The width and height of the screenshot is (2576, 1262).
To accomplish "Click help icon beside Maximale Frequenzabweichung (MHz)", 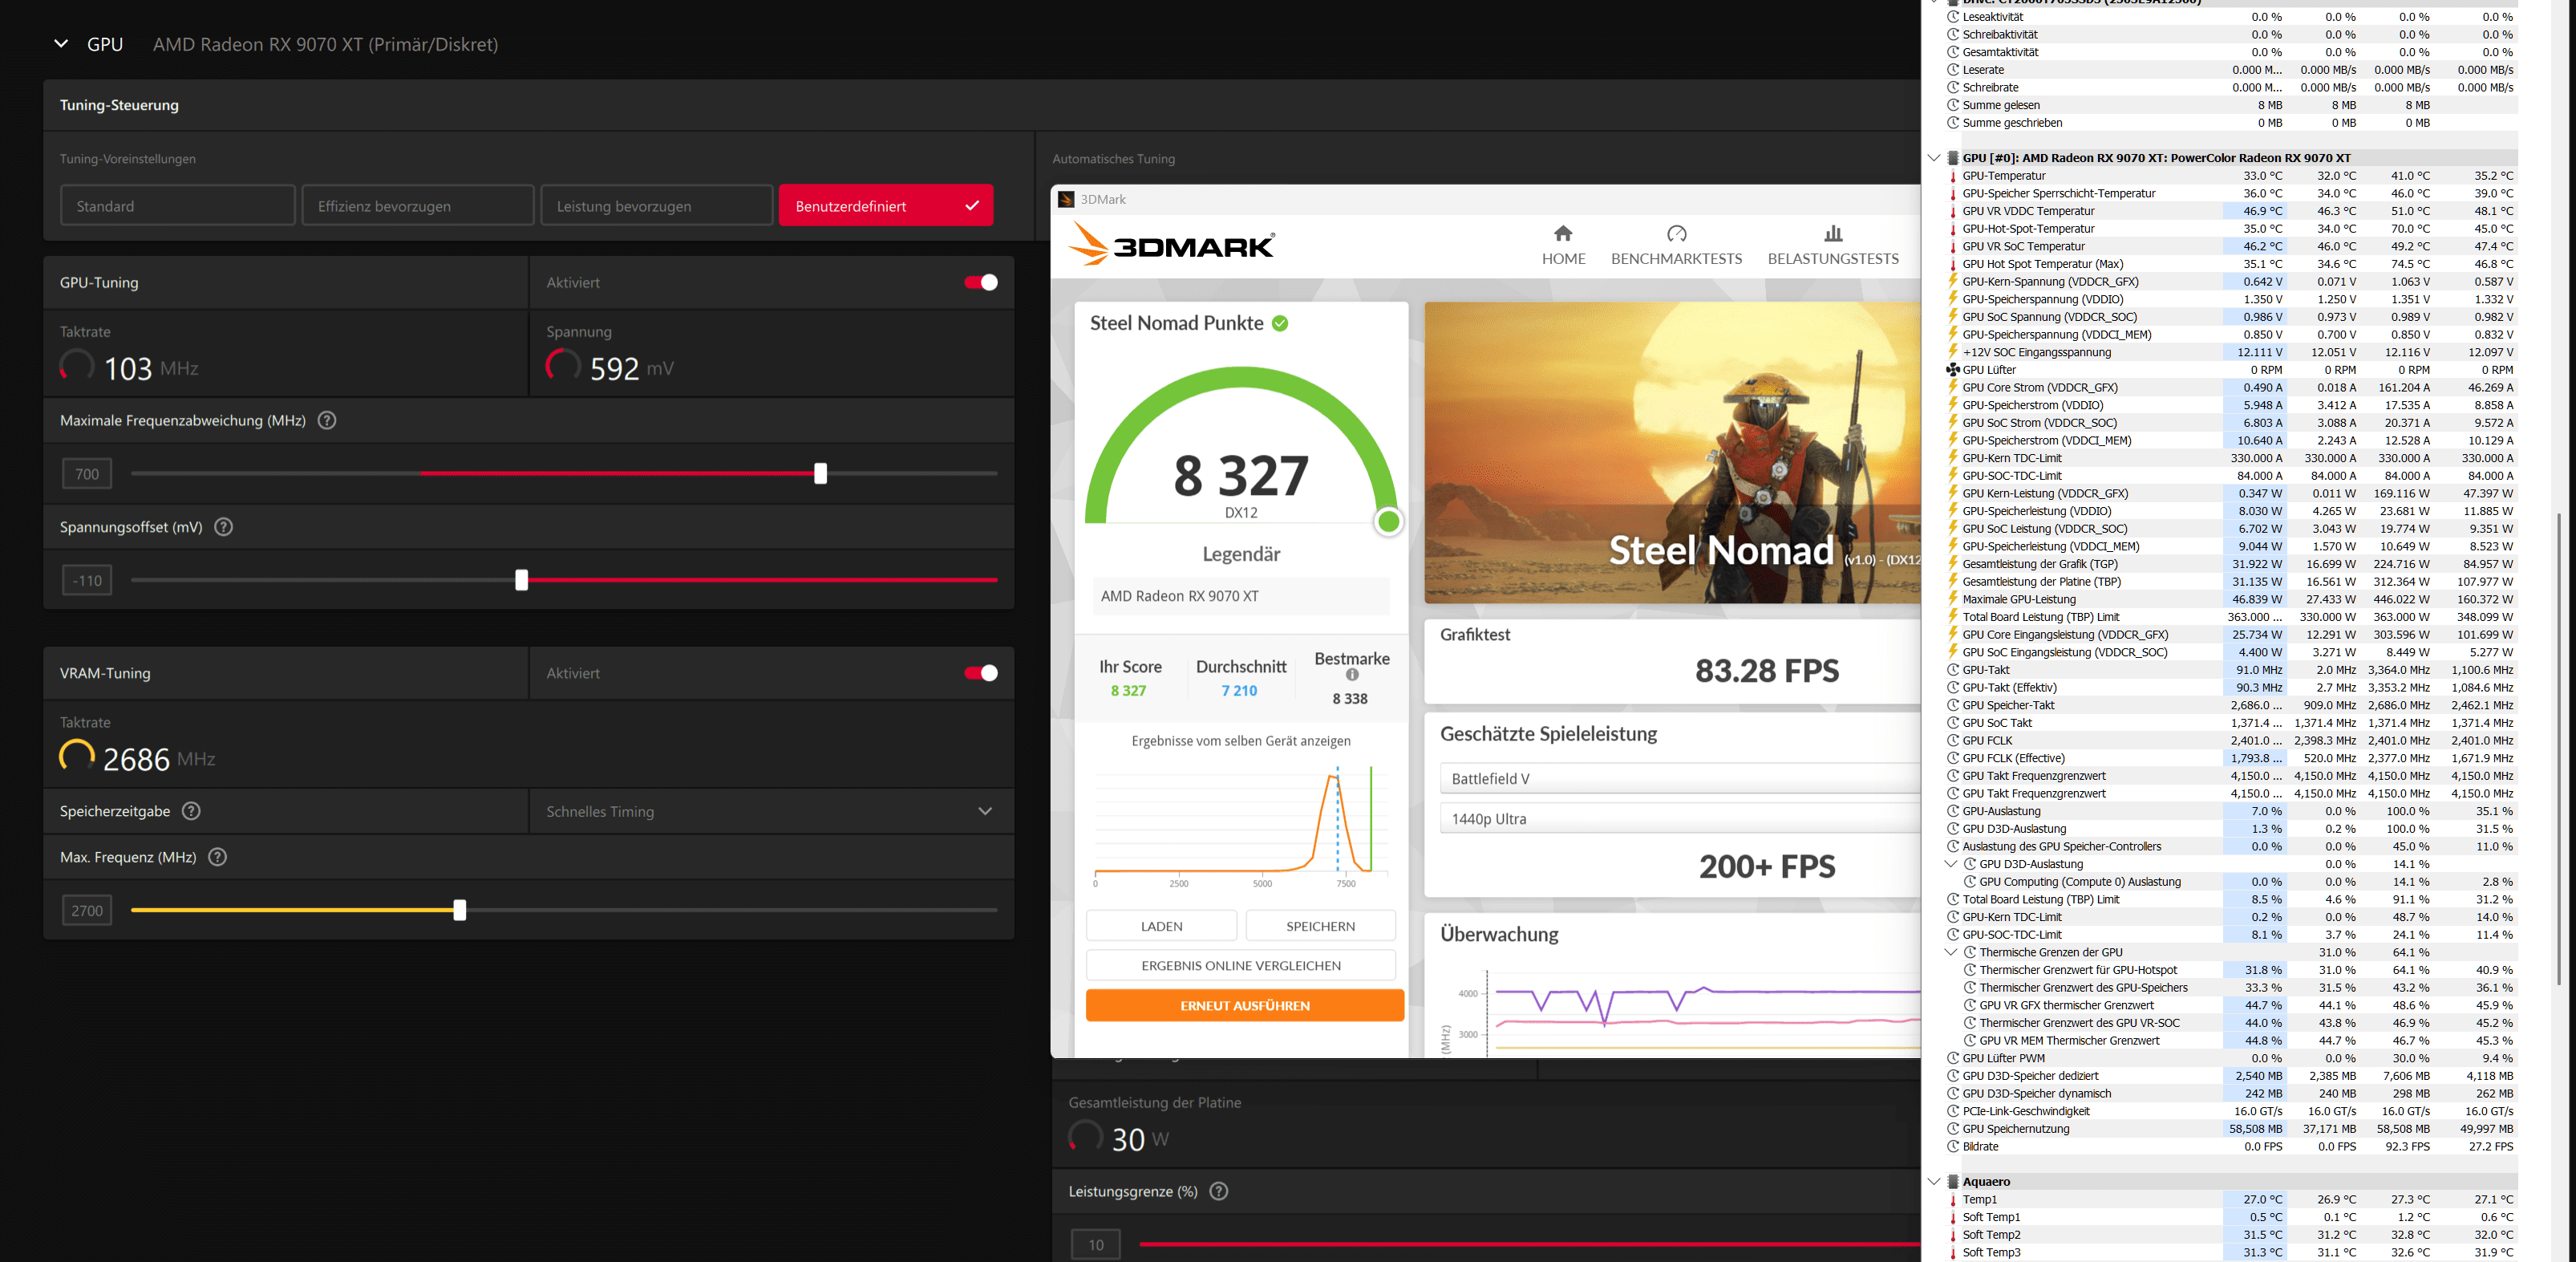I will 327,420.
